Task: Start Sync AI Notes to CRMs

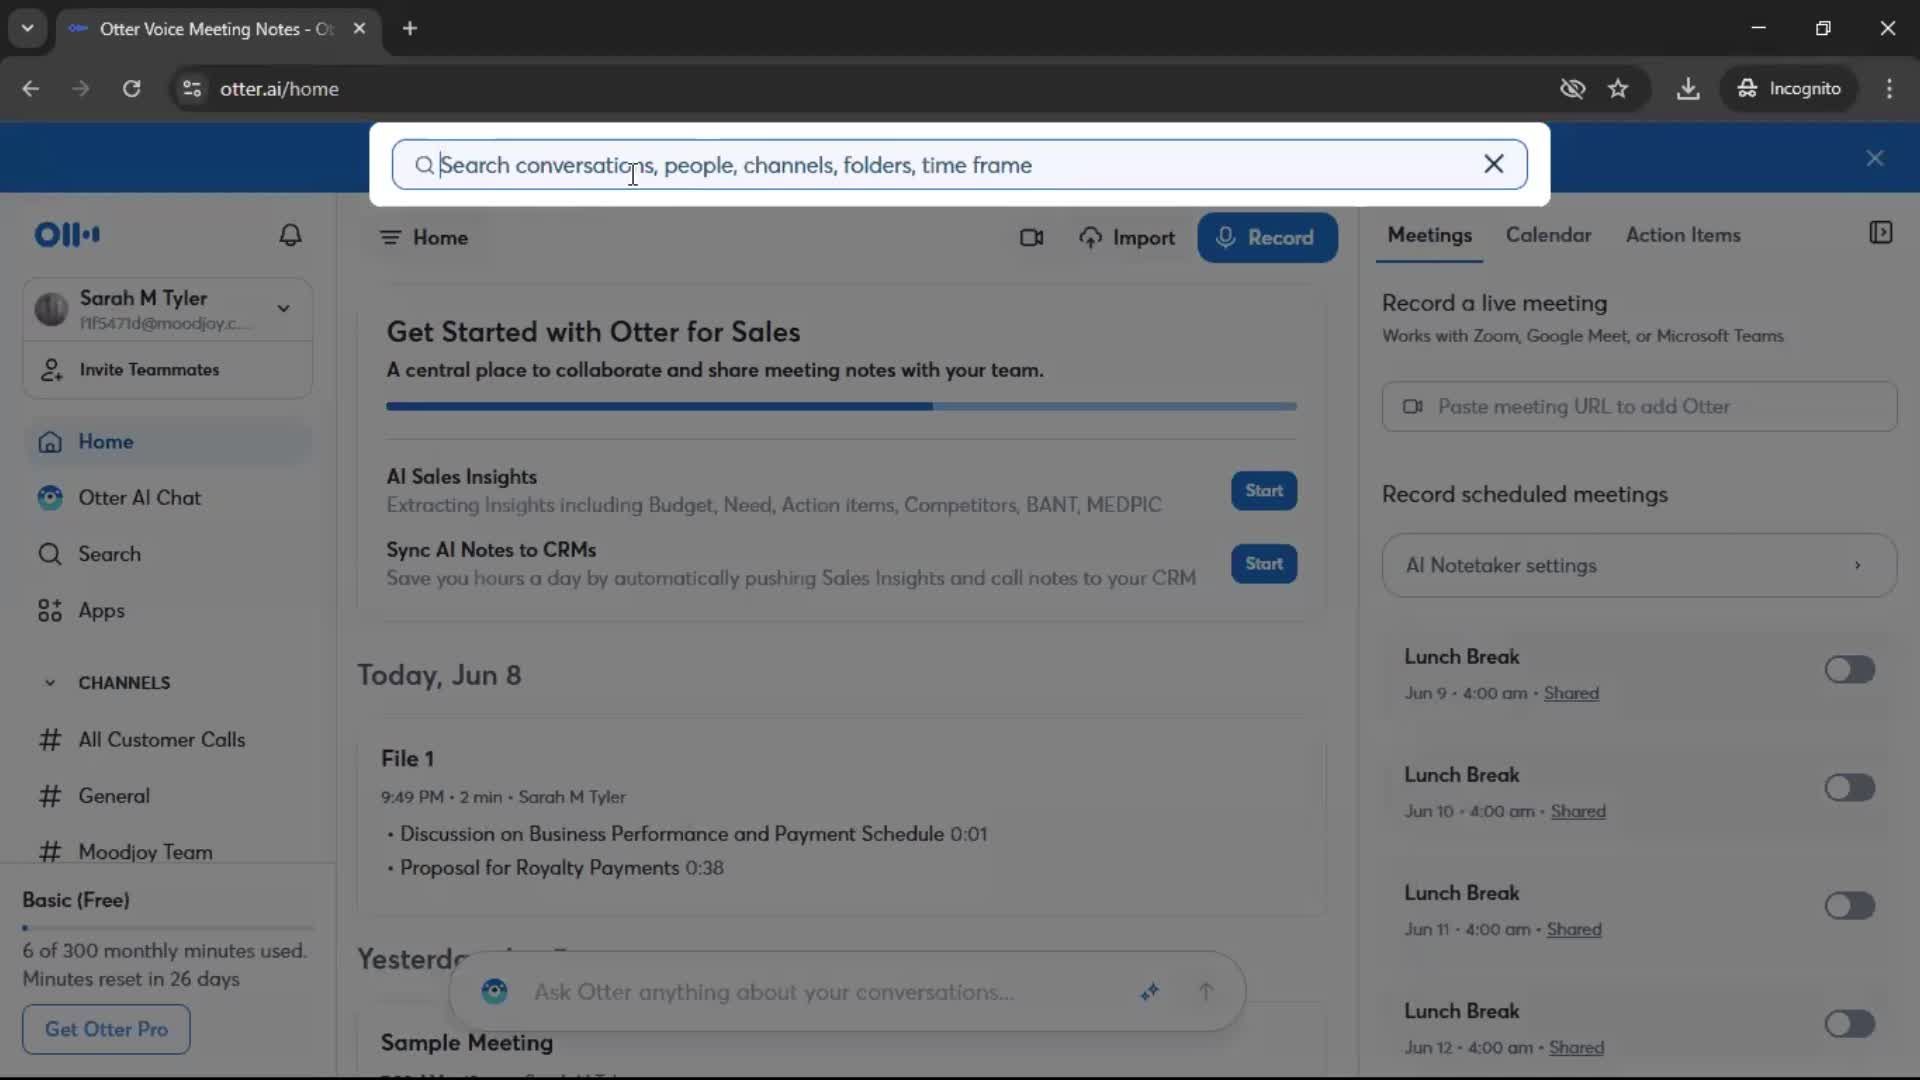Action: [1264, 564]
